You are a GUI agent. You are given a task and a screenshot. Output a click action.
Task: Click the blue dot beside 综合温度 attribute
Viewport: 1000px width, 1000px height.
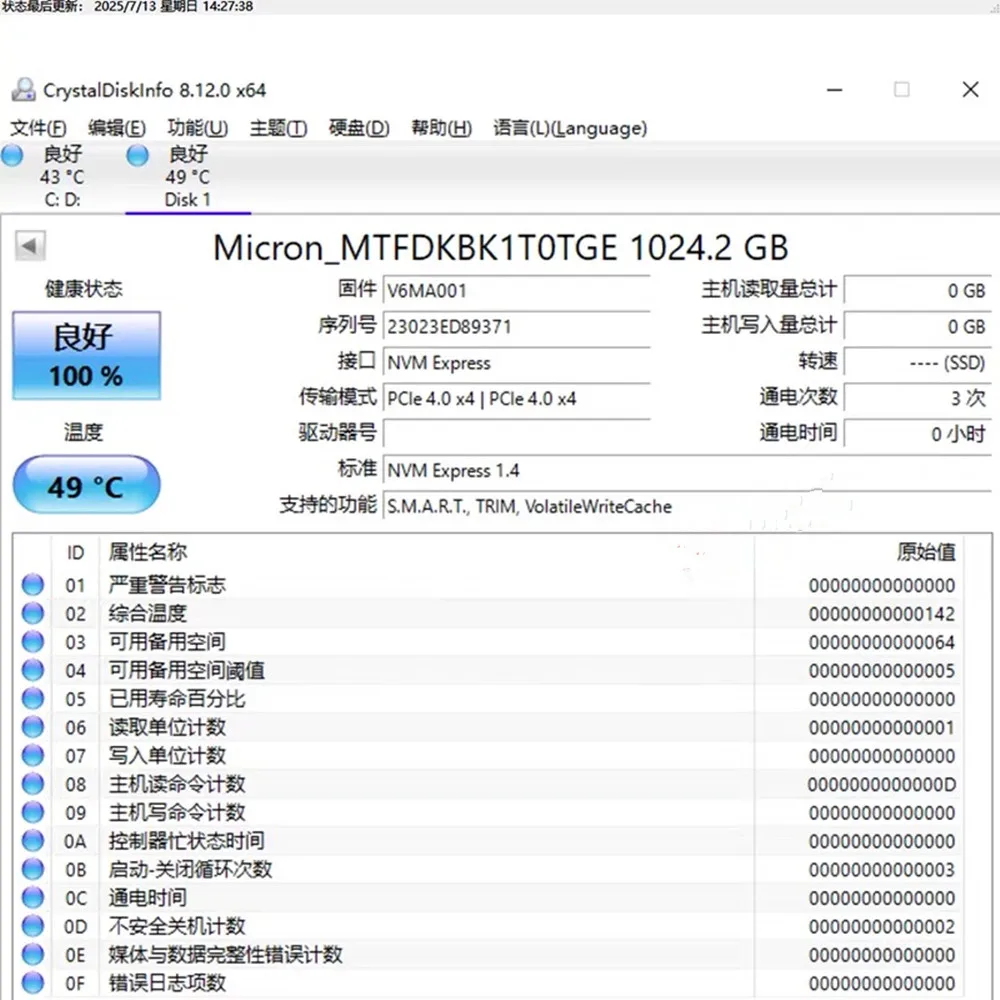31,613
